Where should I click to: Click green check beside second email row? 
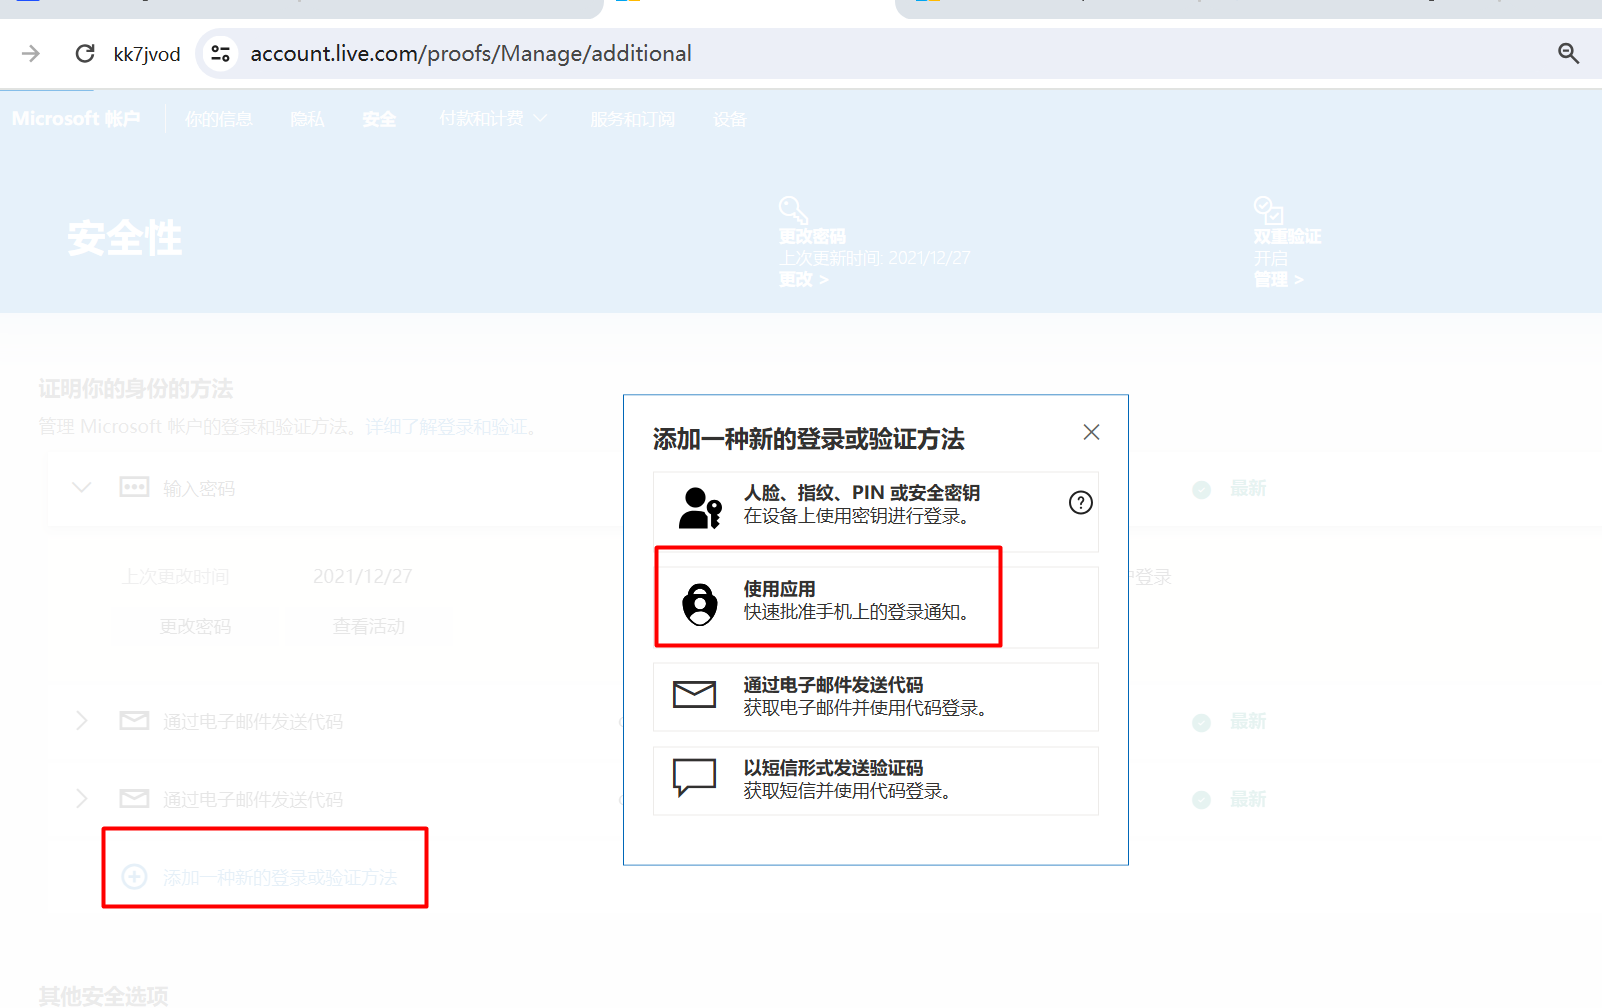point(1202,800)
